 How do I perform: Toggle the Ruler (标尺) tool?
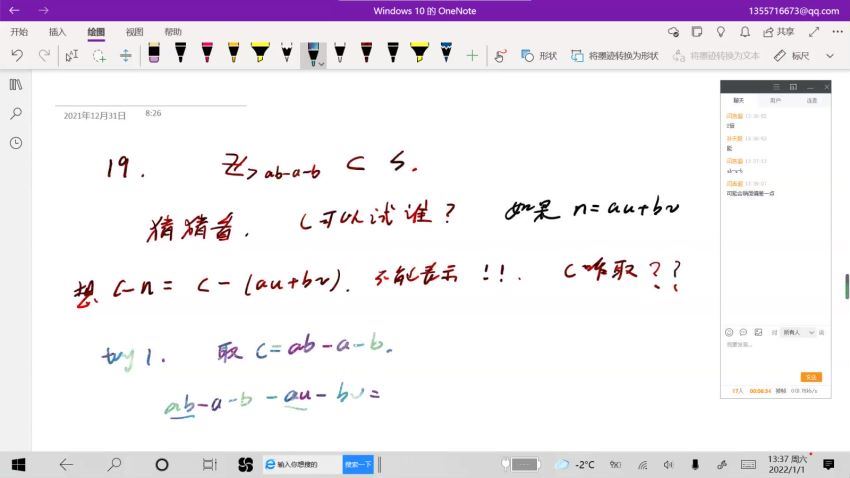click(x=792, y=56)
